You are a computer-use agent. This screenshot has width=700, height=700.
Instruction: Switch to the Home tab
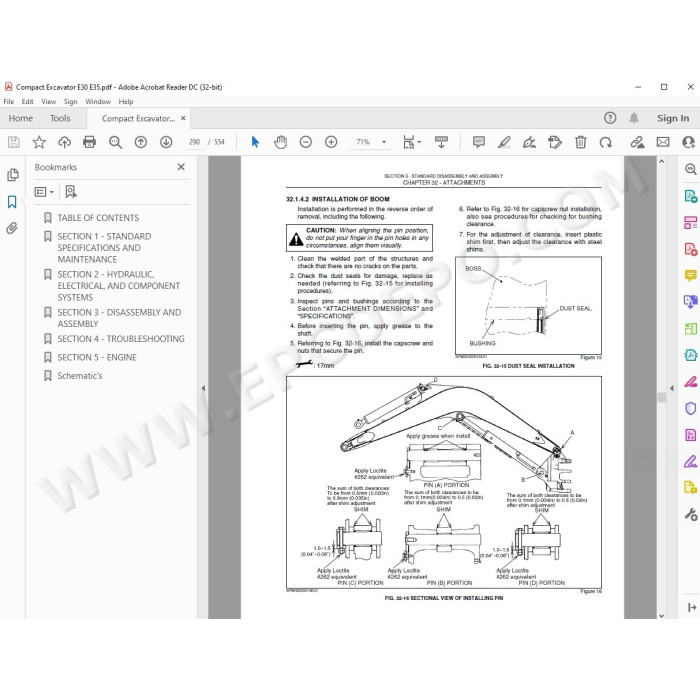point(21,118)
